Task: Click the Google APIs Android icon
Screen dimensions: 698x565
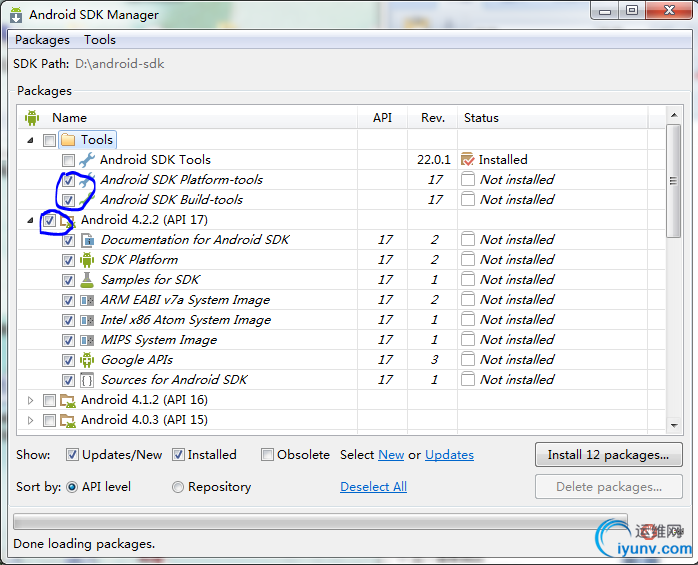Action: coord(87,360)
